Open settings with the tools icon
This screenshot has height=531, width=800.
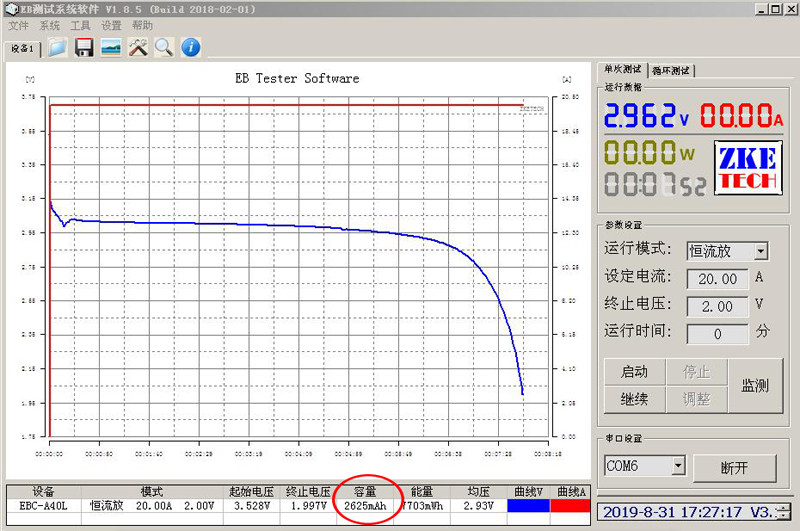[x=138, y=47]
